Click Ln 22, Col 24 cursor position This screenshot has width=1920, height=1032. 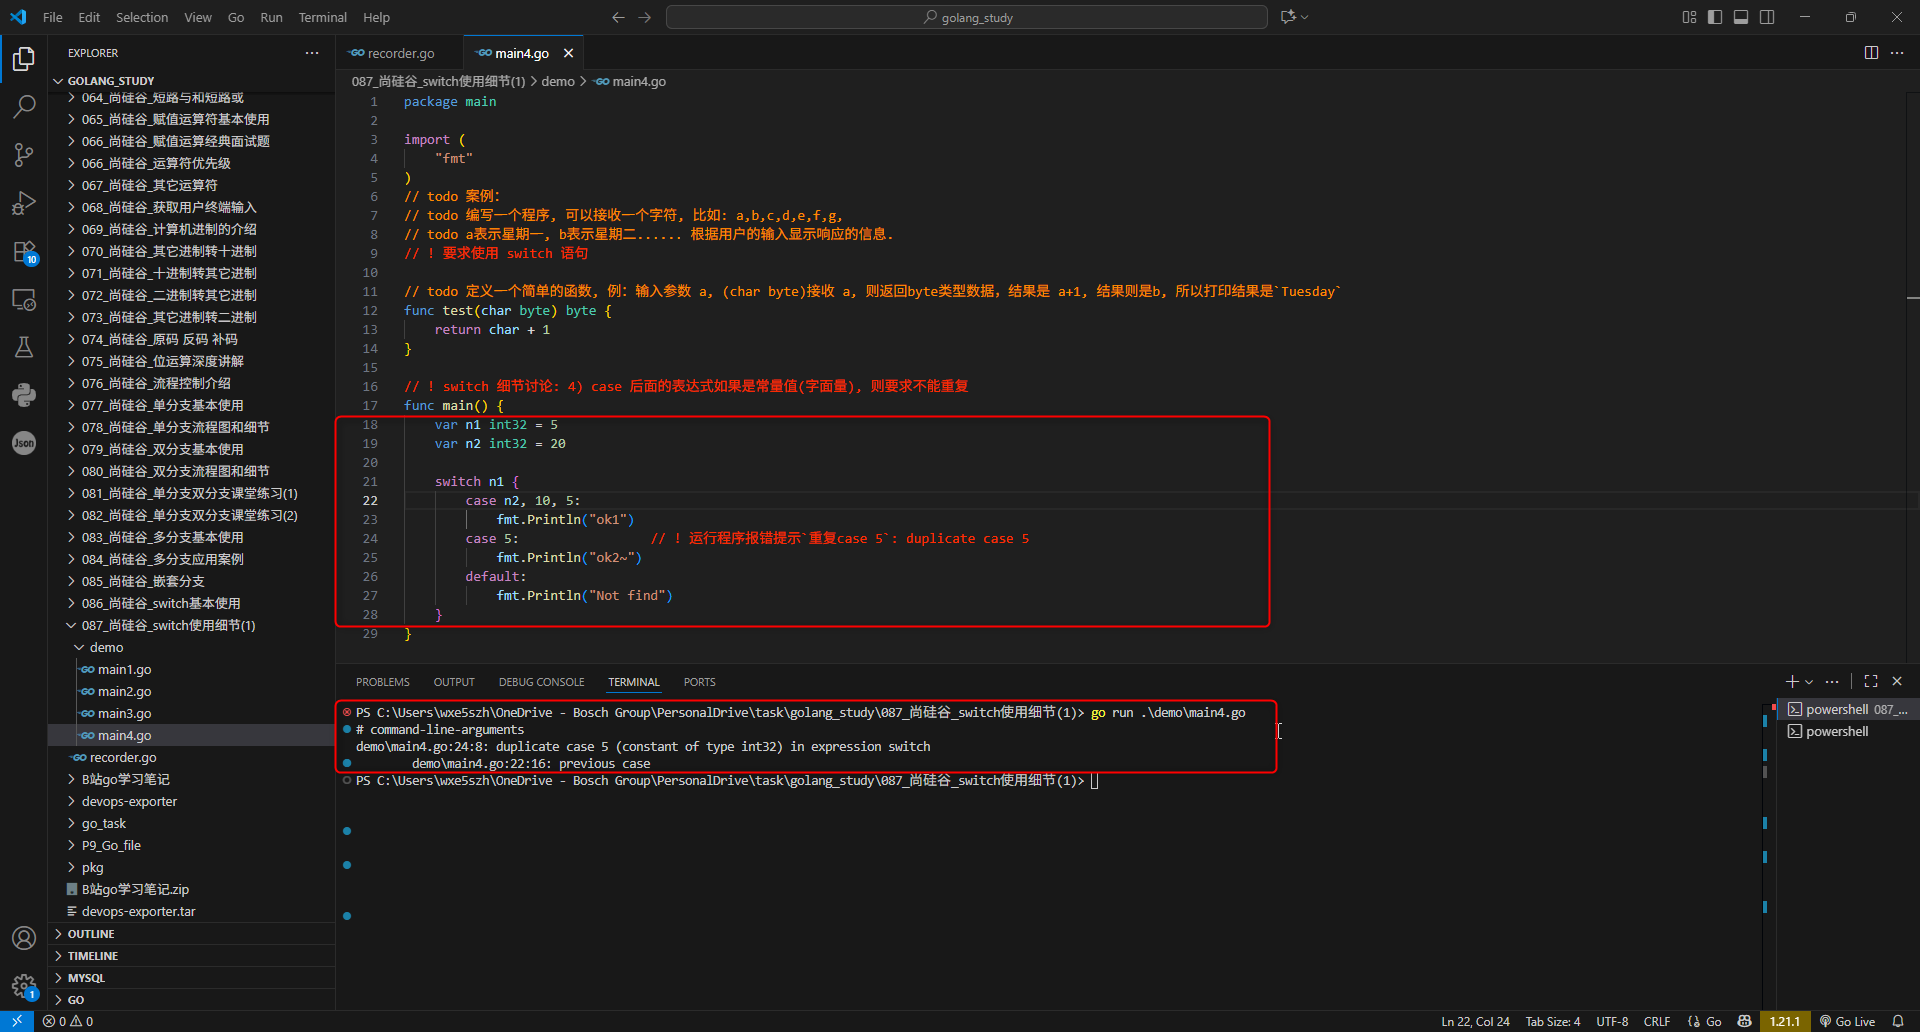coord(1475,1021)
